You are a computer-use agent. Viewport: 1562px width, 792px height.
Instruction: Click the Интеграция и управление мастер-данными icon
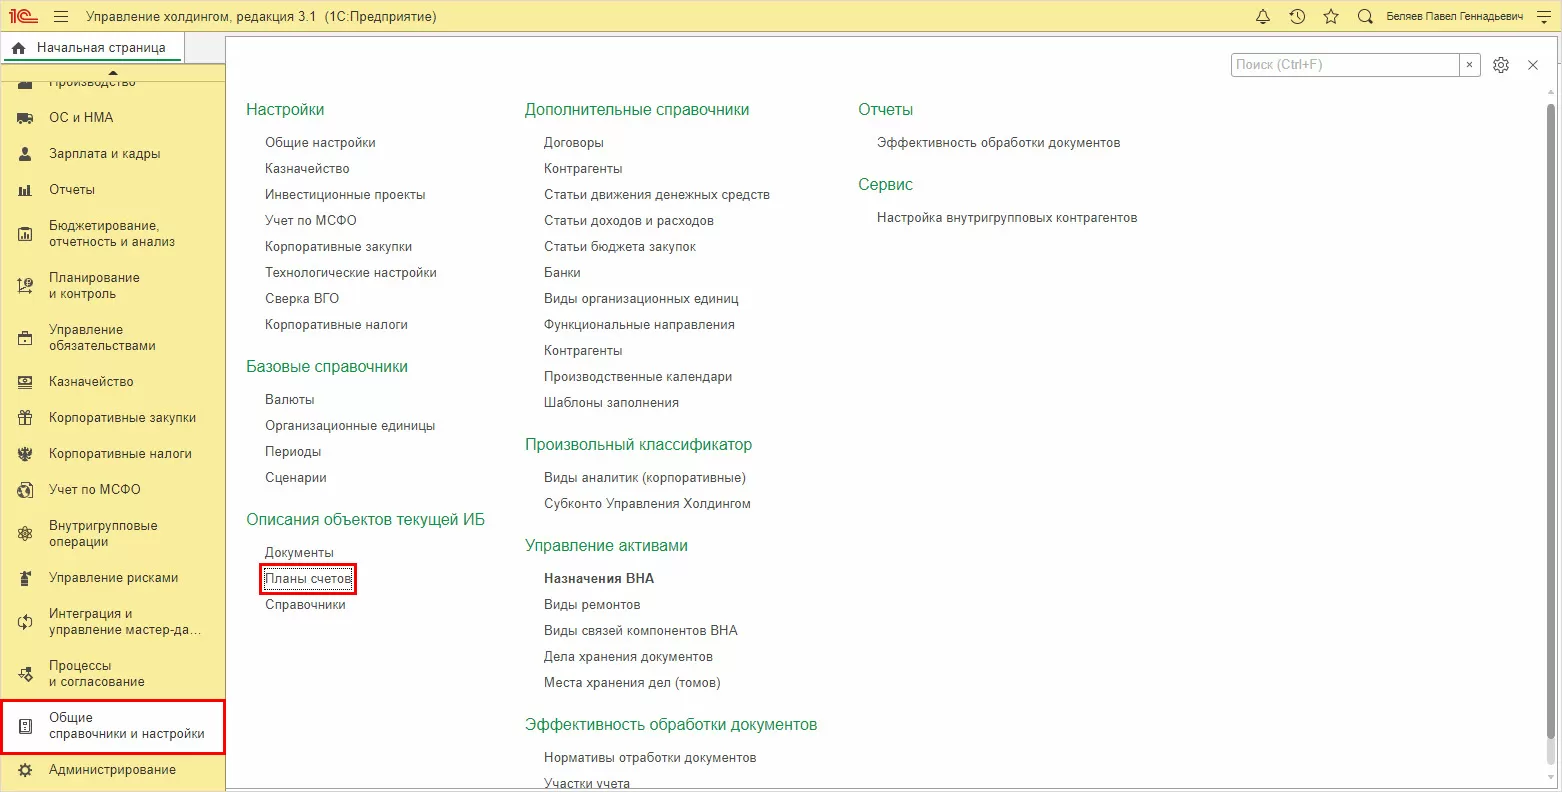(26, 622)
